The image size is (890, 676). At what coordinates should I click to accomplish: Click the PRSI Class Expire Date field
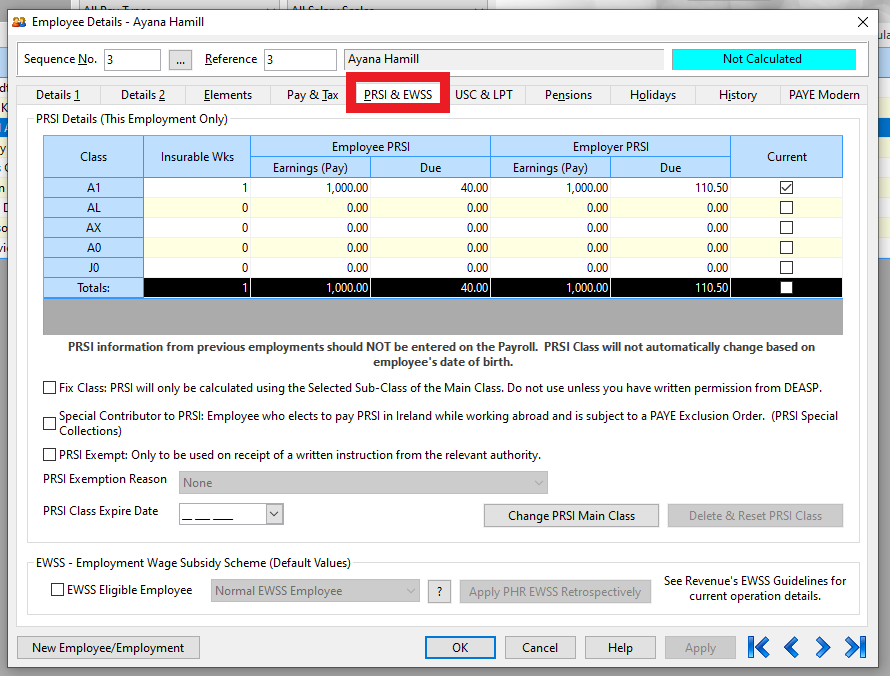coord(222,514)
